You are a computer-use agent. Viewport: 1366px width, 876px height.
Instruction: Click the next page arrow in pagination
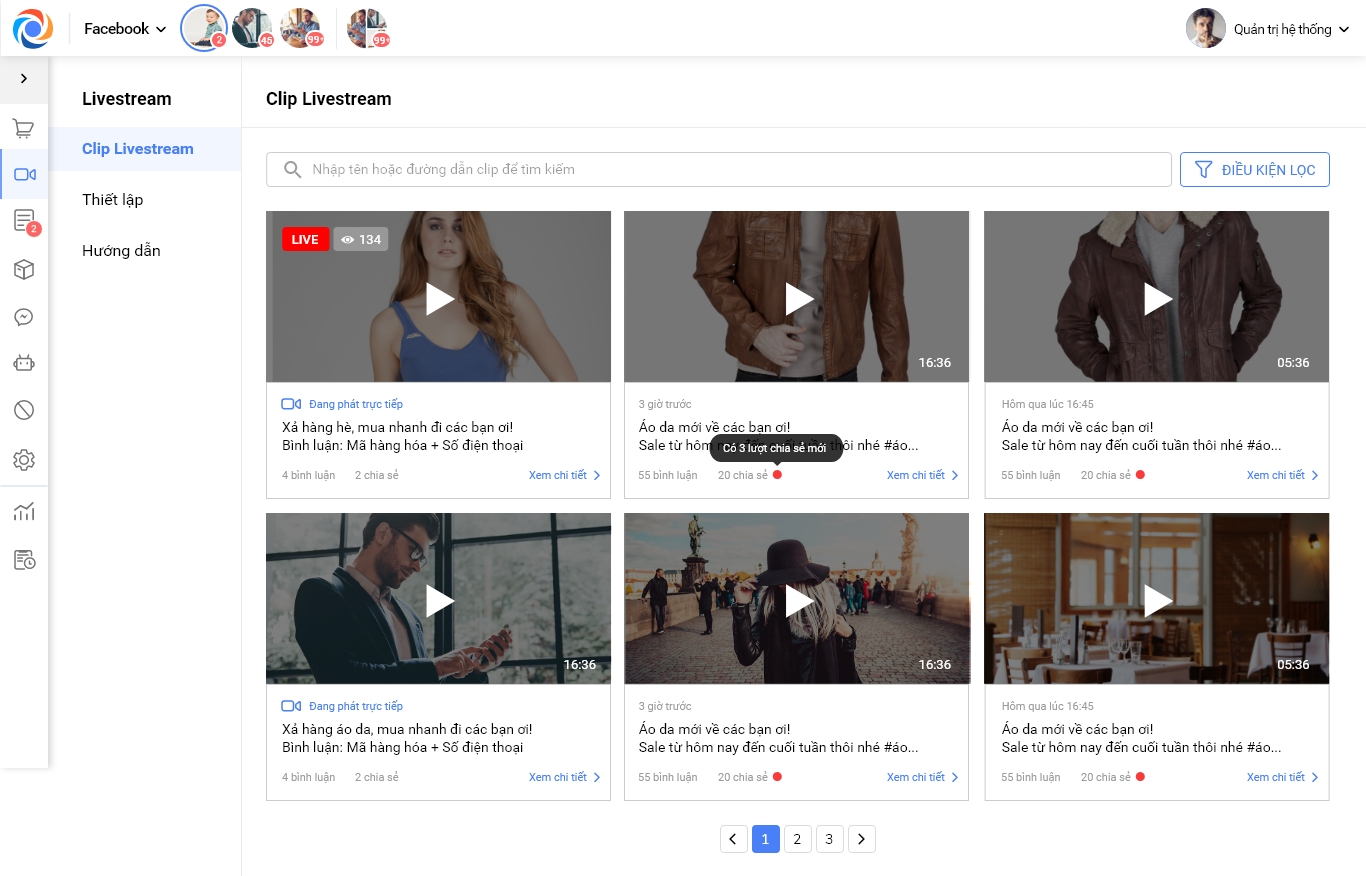862,839
